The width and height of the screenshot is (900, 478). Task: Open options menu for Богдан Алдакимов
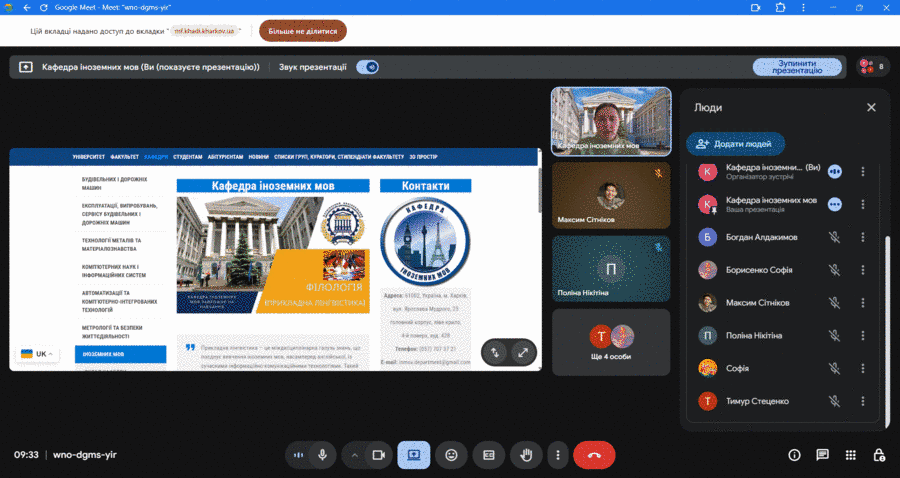pyautogui.click(x=862, y=237)
